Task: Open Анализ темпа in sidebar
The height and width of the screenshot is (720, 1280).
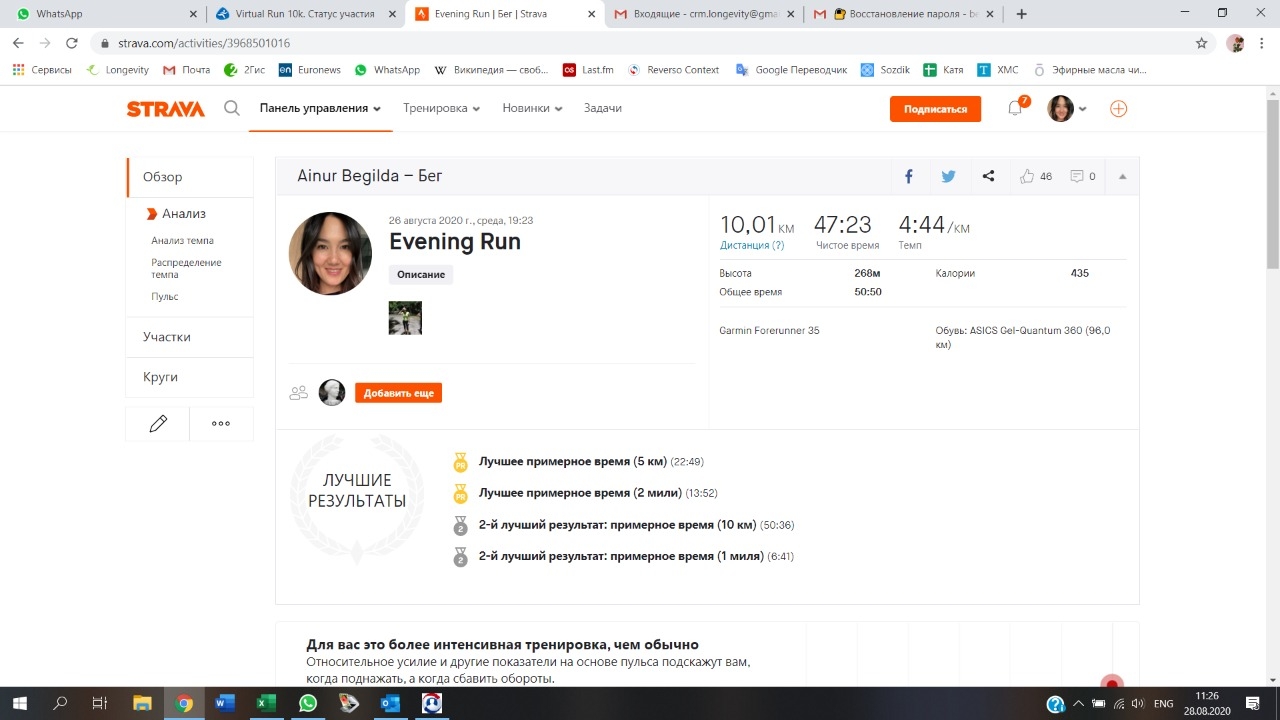Action: pos(182,241)
